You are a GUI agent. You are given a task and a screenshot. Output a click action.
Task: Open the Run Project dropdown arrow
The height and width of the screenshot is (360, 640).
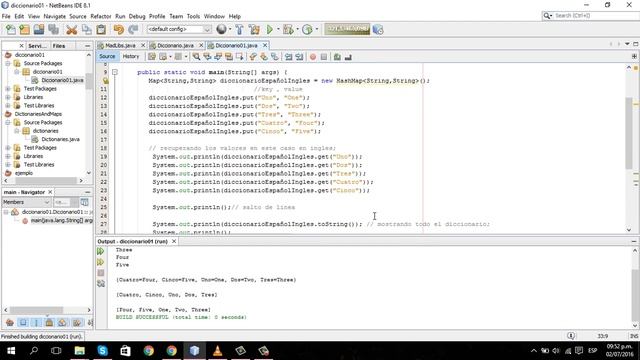point(278,29)
